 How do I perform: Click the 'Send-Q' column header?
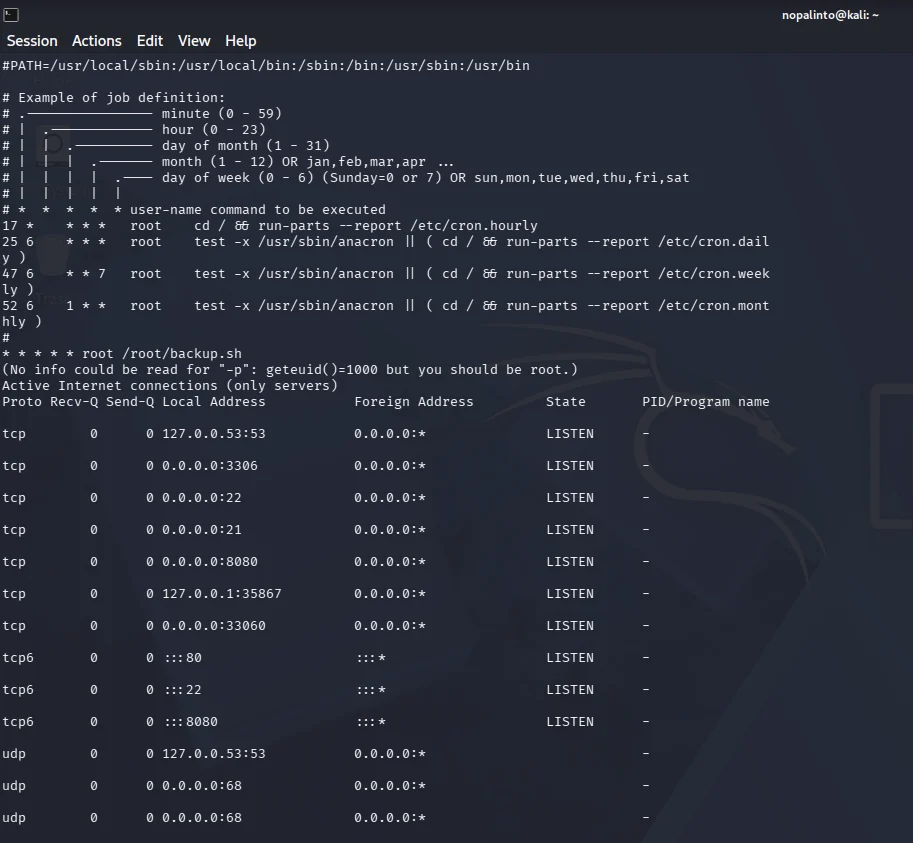tap(130, 402)
